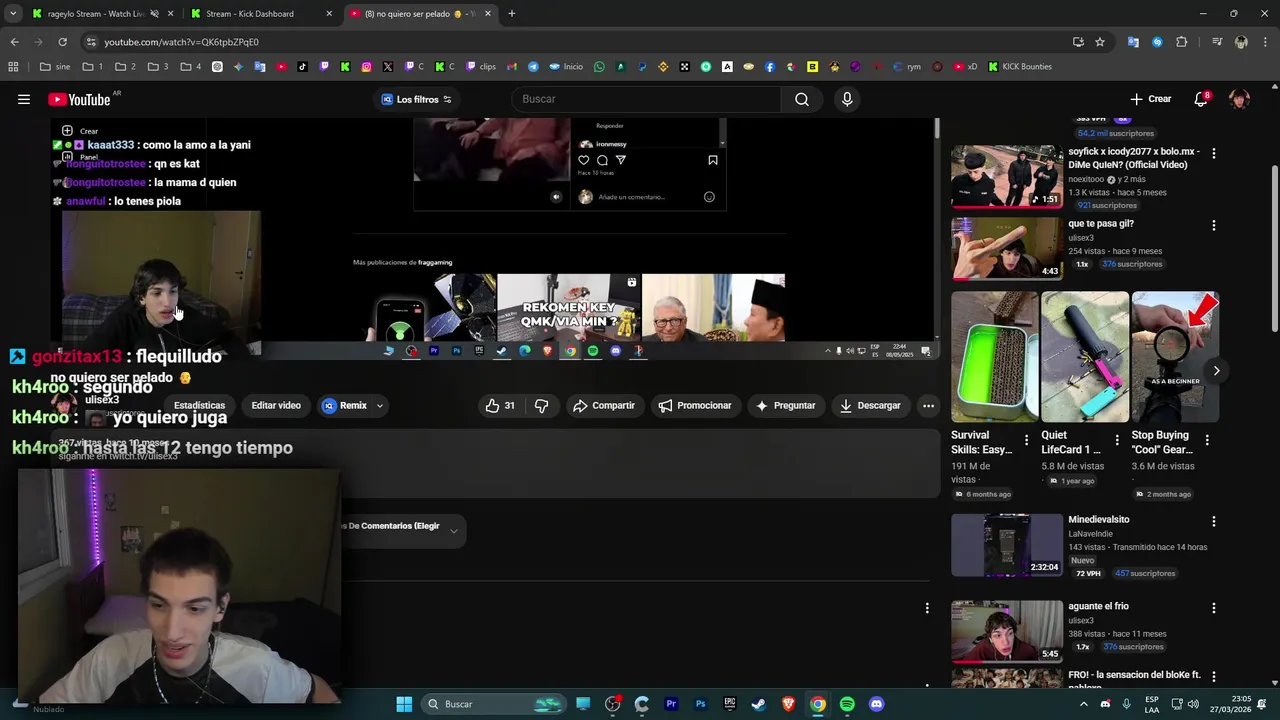Click the Estadísticas button

(199, 406)
